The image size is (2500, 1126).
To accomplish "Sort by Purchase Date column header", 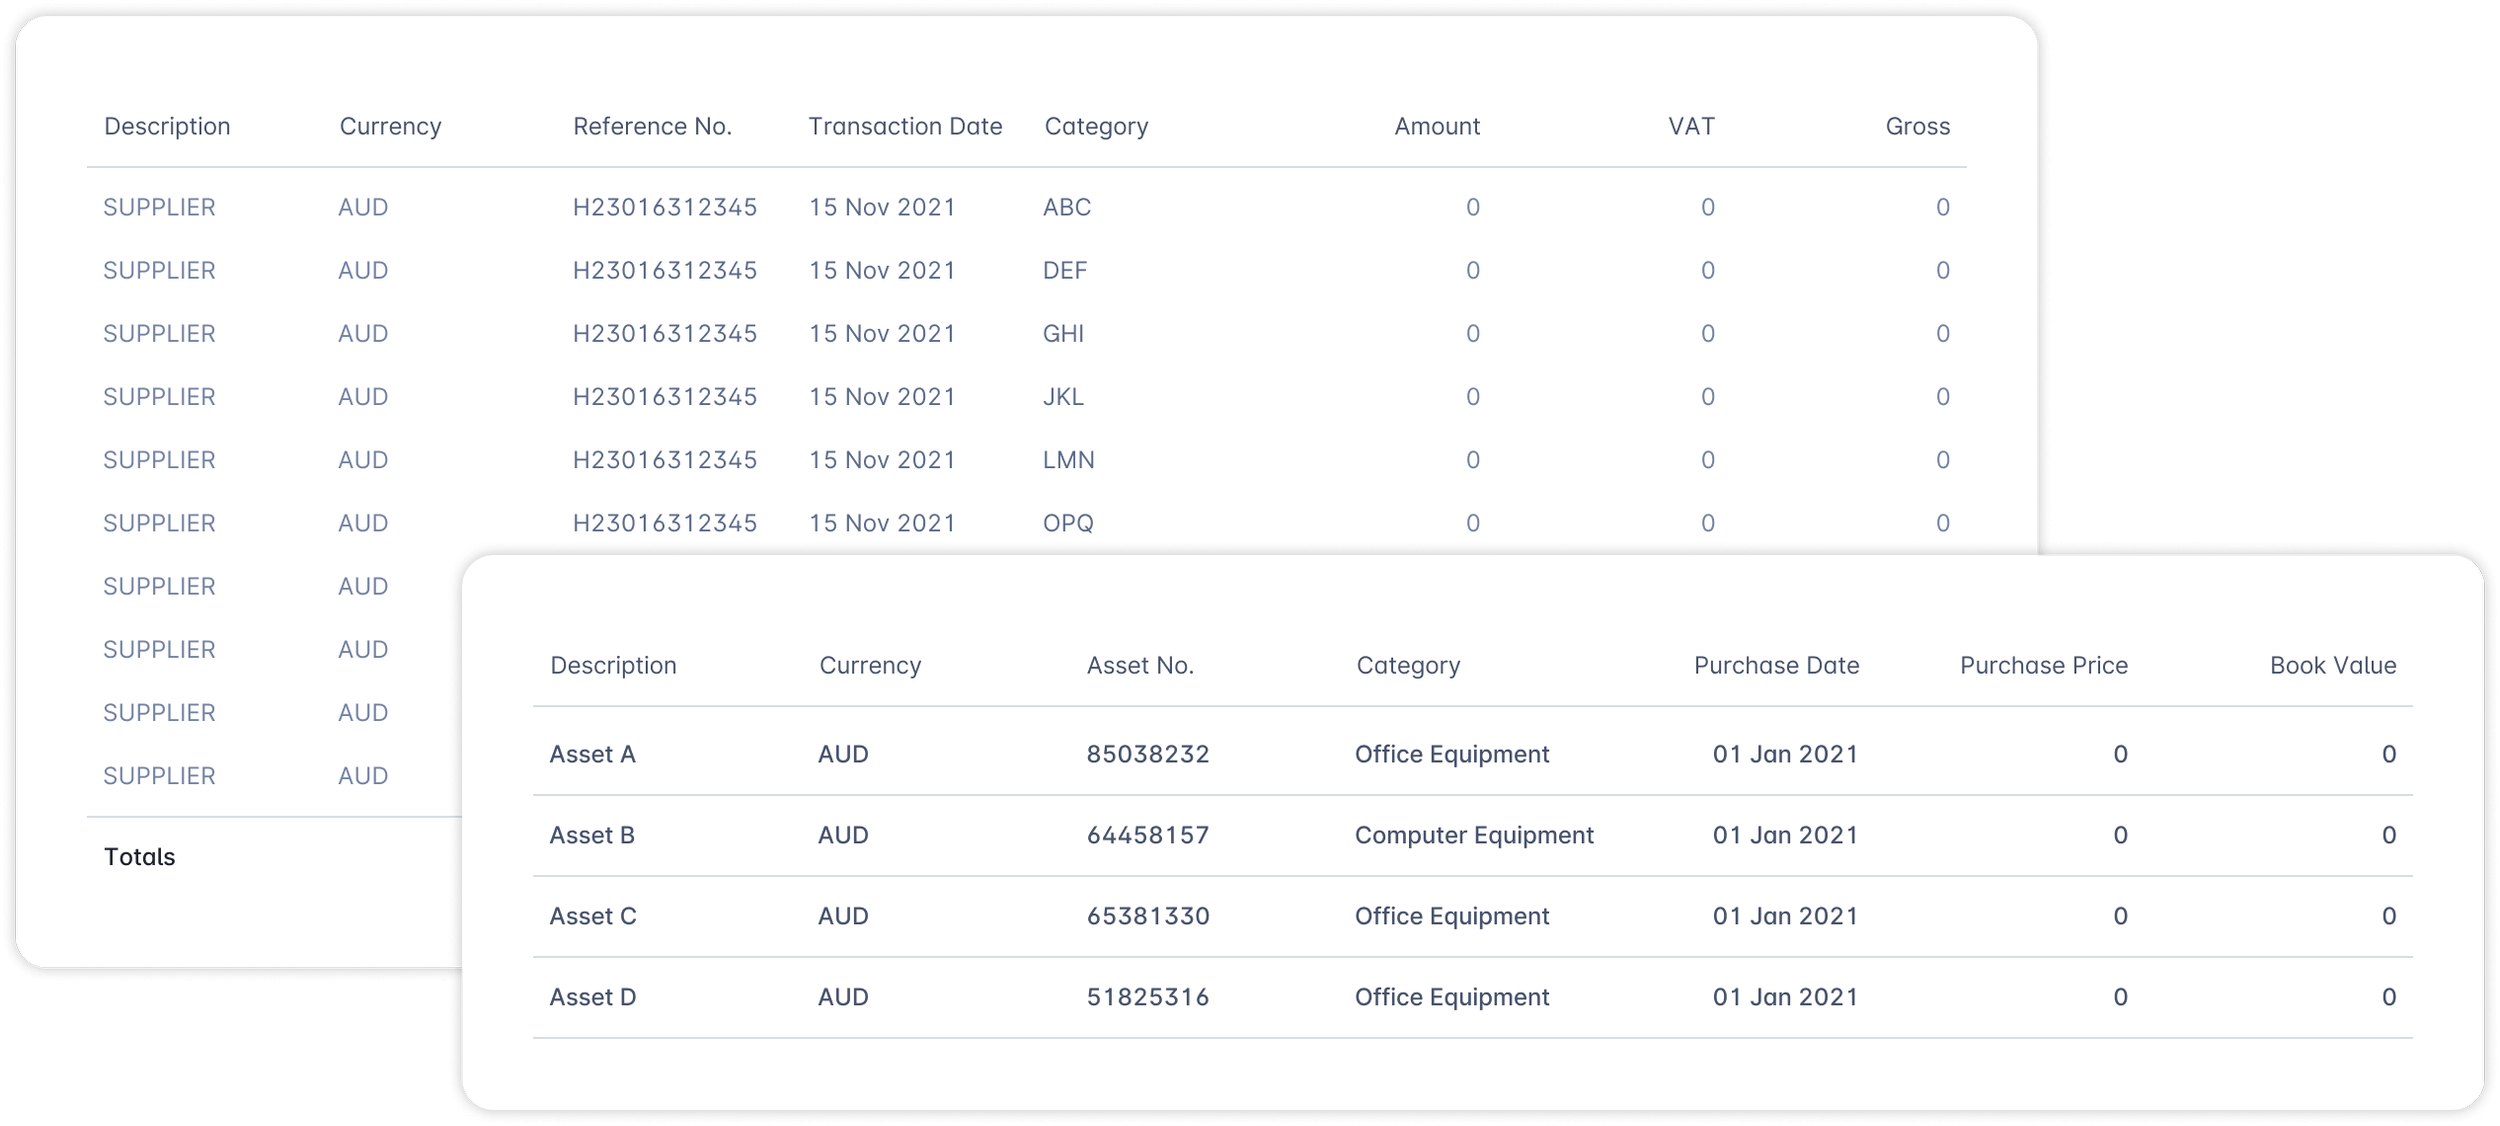I will [x=1775, y=665].
